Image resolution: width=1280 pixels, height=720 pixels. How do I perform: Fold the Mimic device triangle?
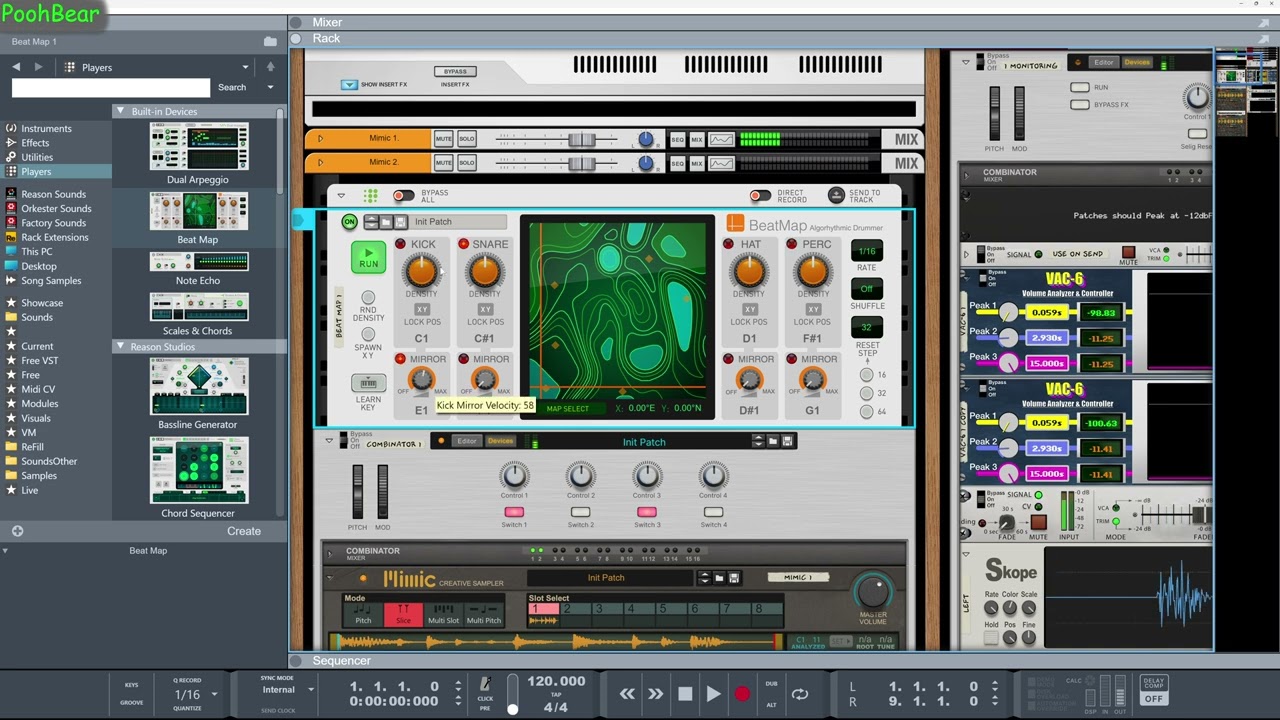click(330, 578)
